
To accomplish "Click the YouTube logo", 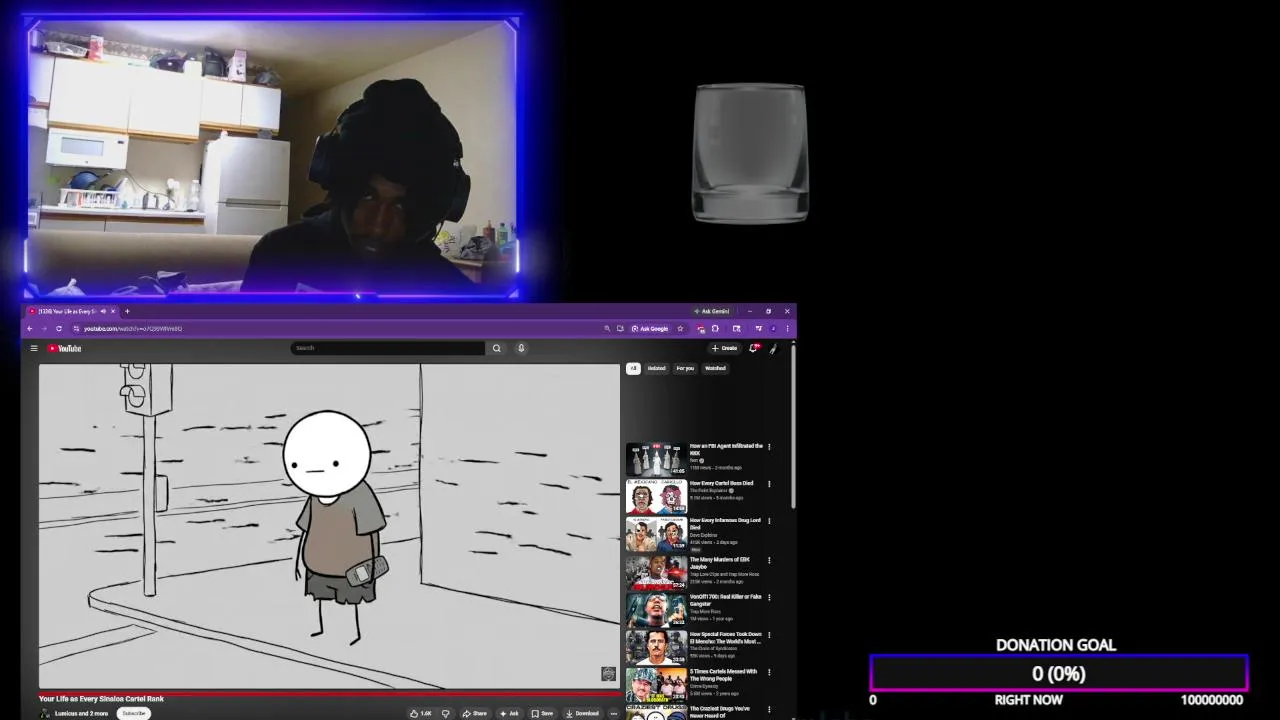I will (64, 348).
